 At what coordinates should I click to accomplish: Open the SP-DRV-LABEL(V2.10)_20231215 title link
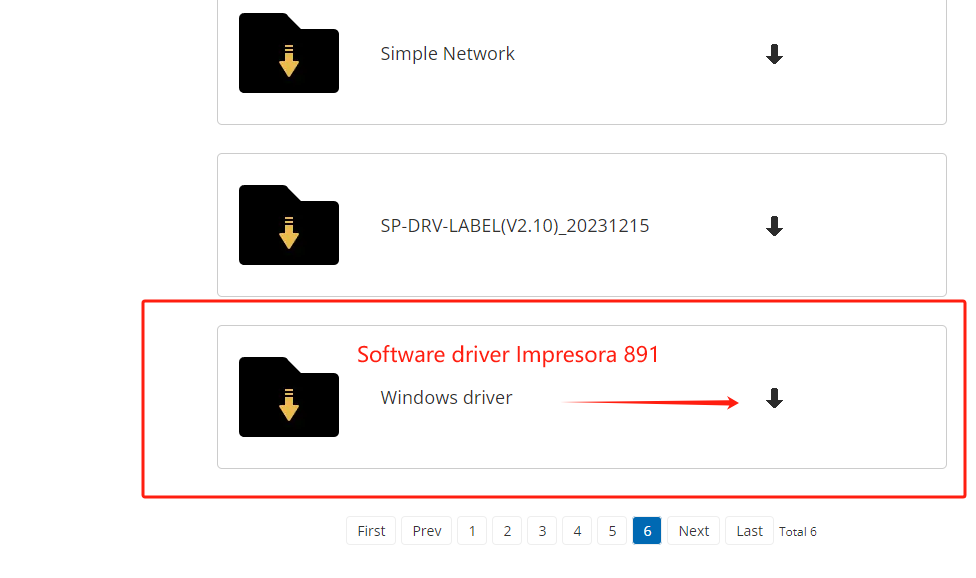514,226
